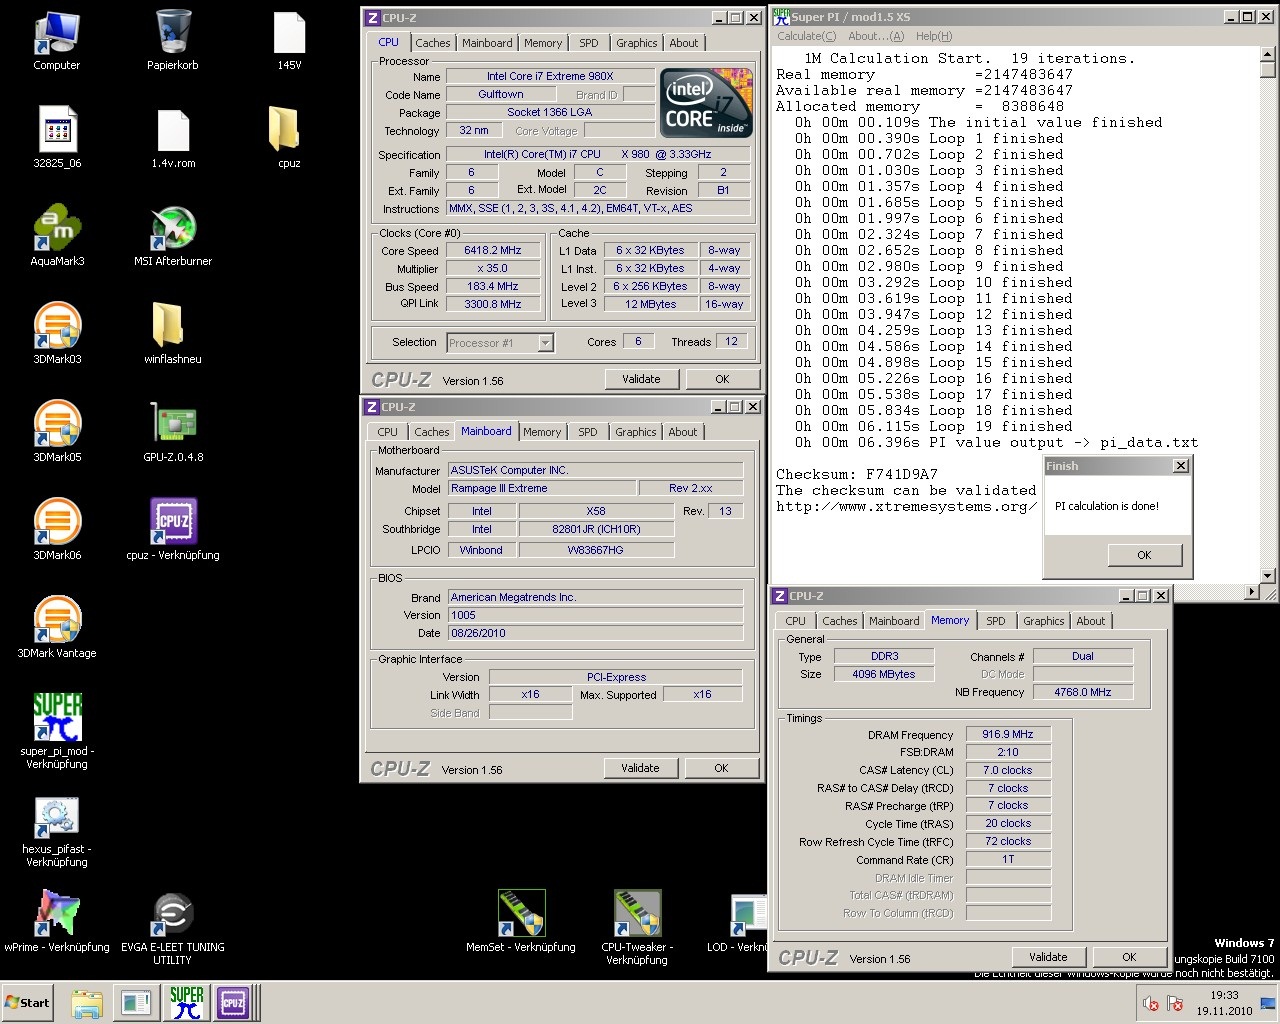Click the Rampage III Extreme model field
This screenshot has height=1024, width=1280.
click(x=542, y=488)
